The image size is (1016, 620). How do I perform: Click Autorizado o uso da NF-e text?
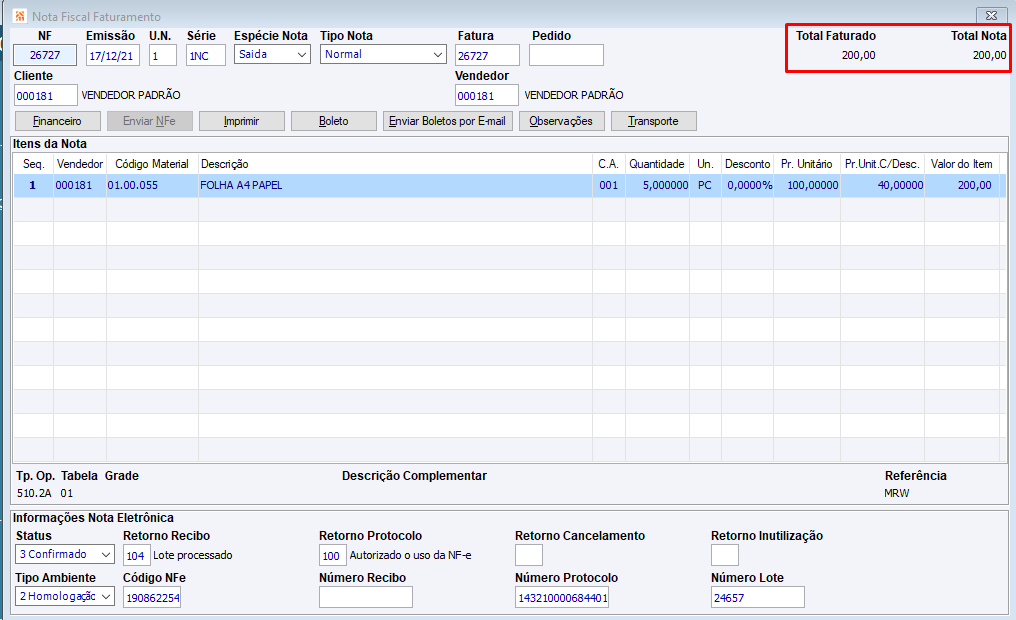pyautogui.click(x=410, y=555)
